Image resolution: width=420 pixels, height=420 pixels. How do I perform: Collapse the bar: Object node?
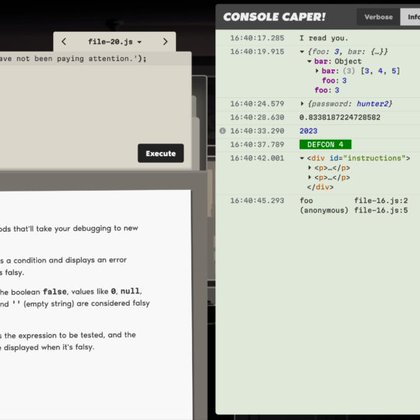click(x=309, y=61)
